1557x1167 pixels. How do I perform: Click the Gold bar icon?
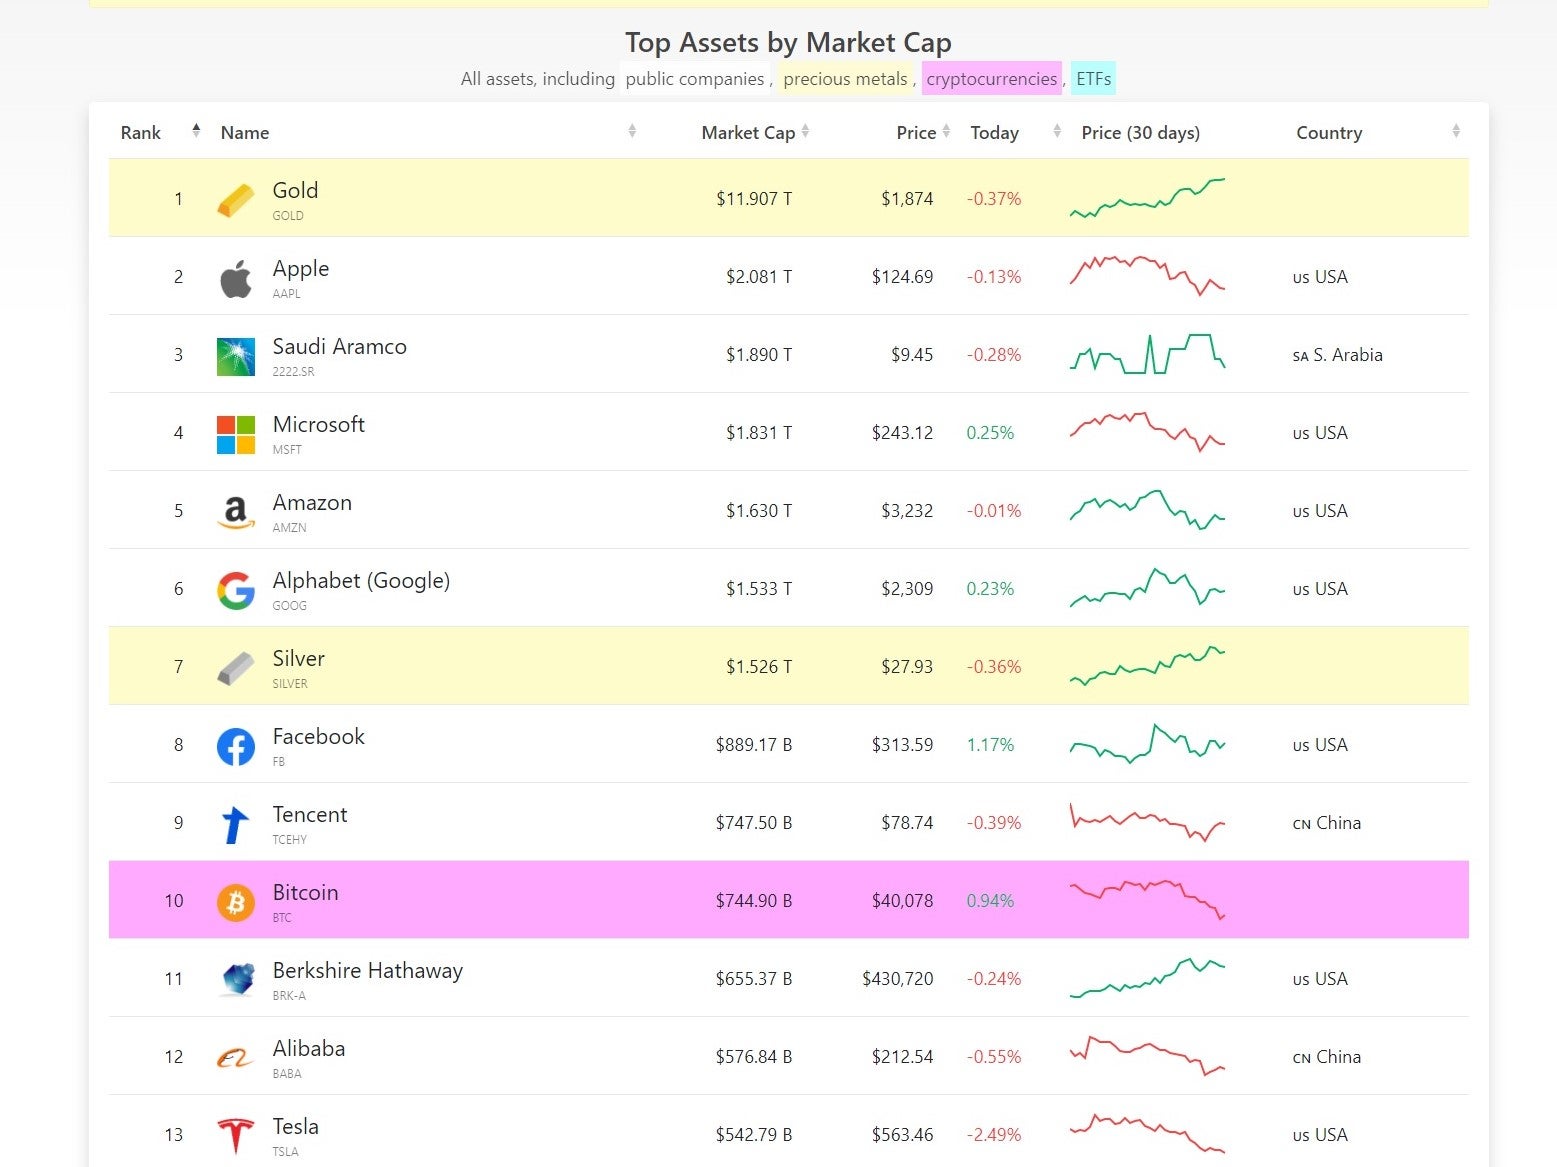(236, 199)
